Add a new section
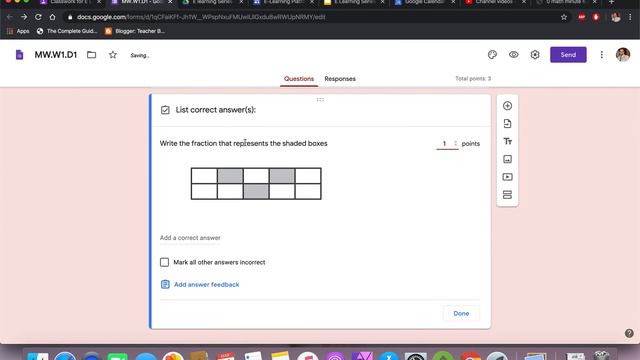 point(507,195)
